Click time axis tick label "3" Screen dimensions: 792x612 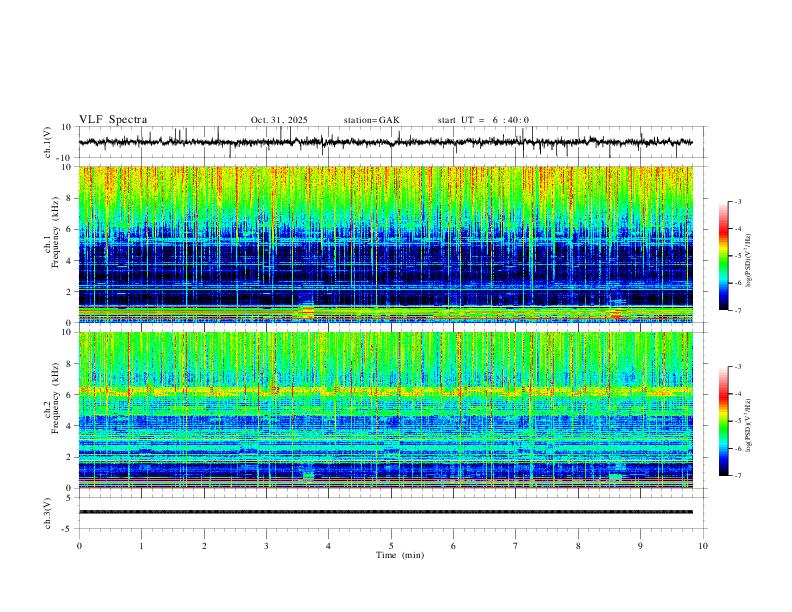coord(267,546)
